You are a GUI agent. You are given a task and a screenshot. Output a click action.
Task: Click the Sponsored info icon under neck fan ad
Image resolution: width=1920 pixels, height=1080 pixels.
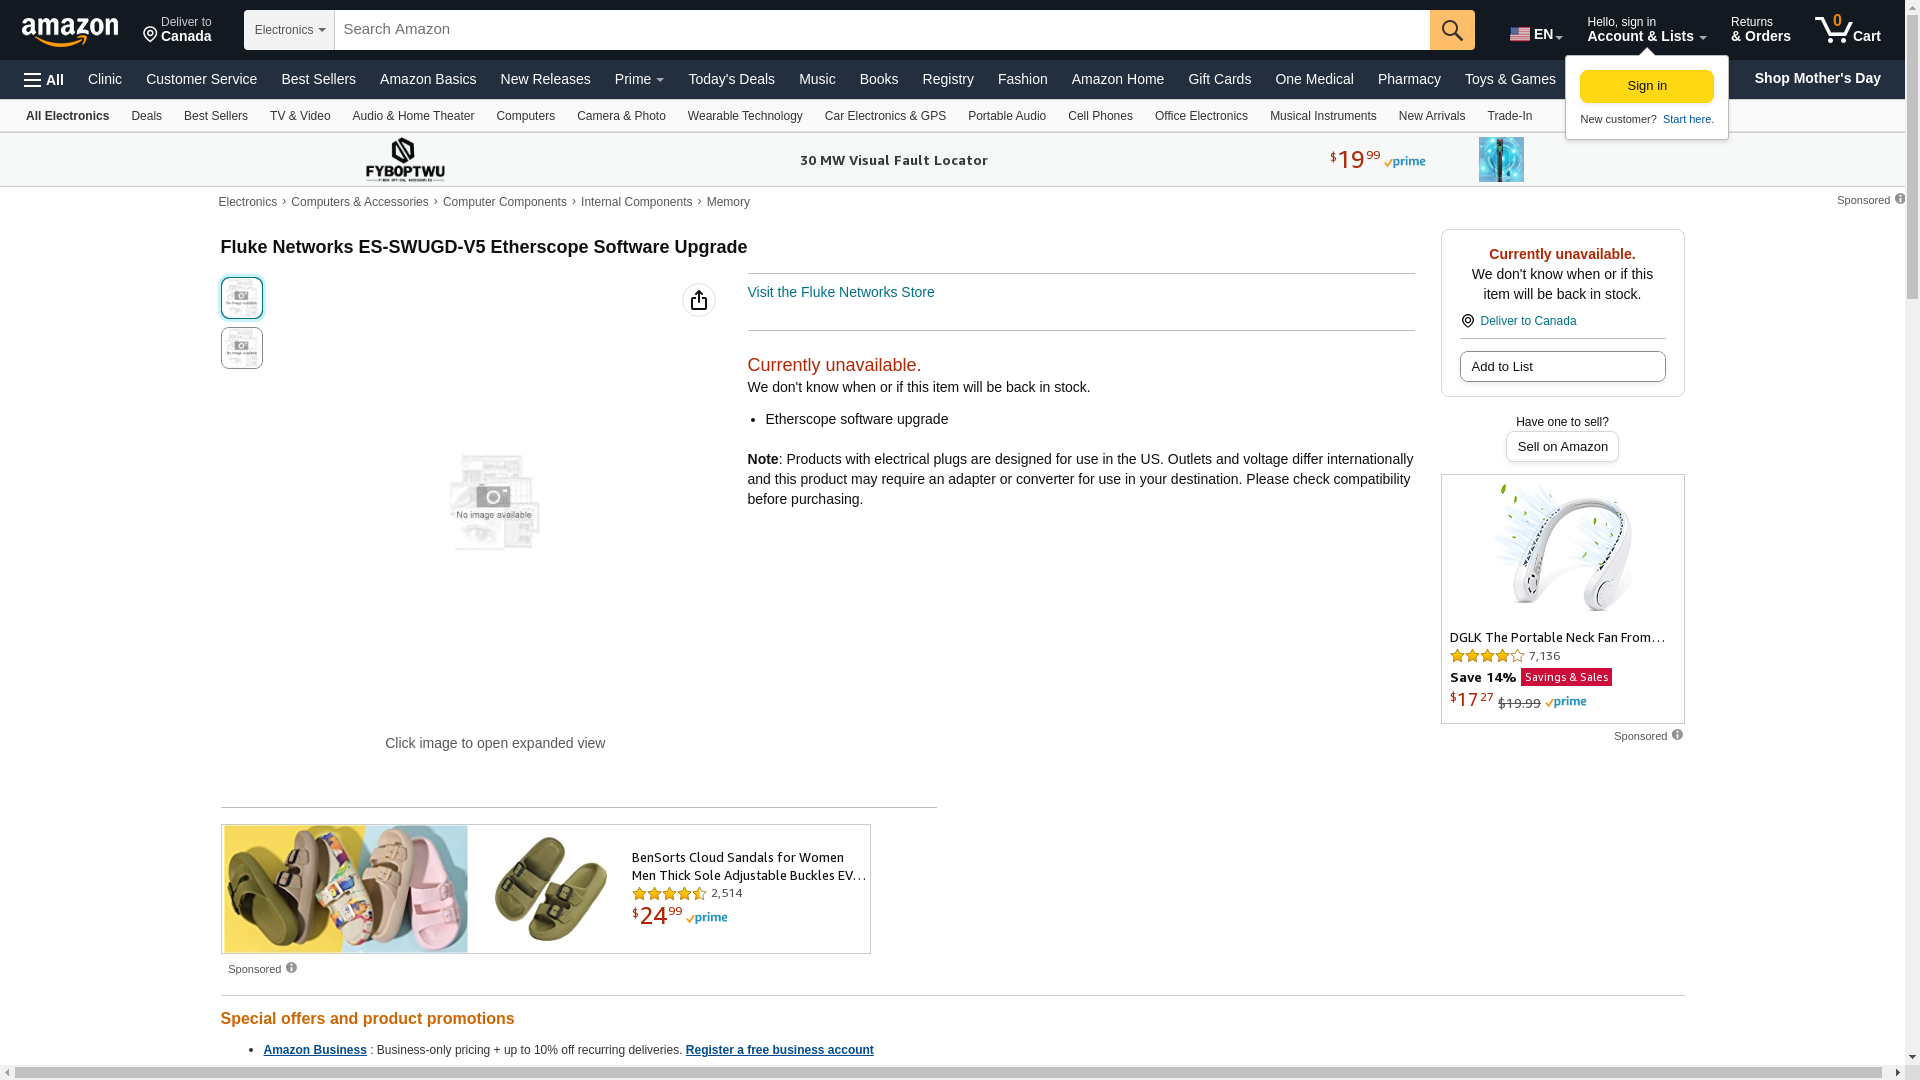point(1677,735)
